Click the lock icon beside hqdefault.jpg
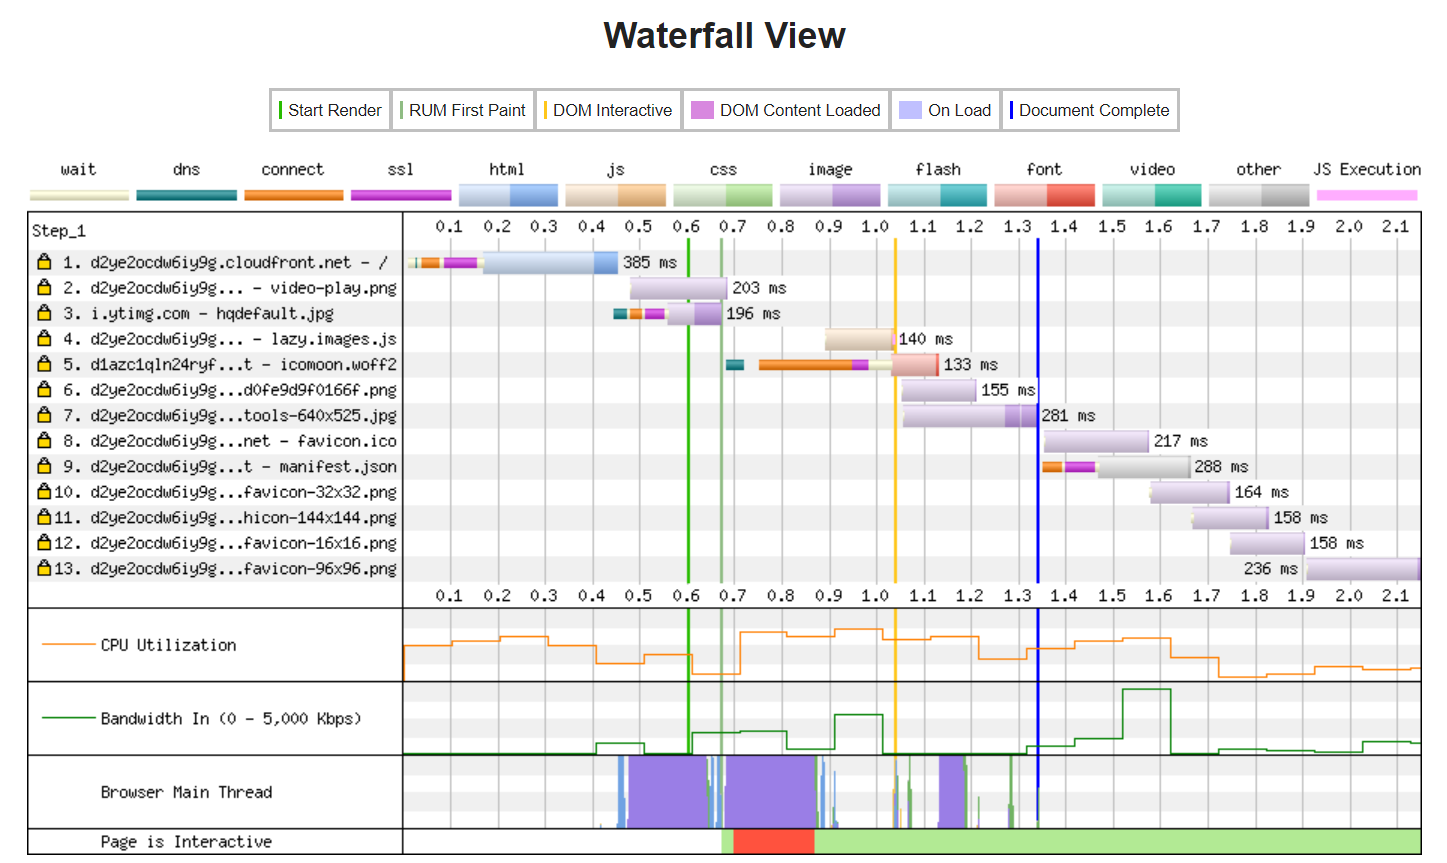This screenshot has width=1447, height=863. [x=44, y=313]
